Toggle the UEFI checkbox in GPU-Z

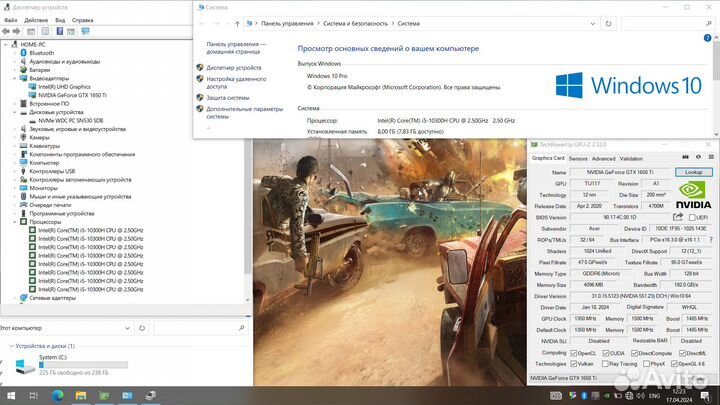(692, 217)
